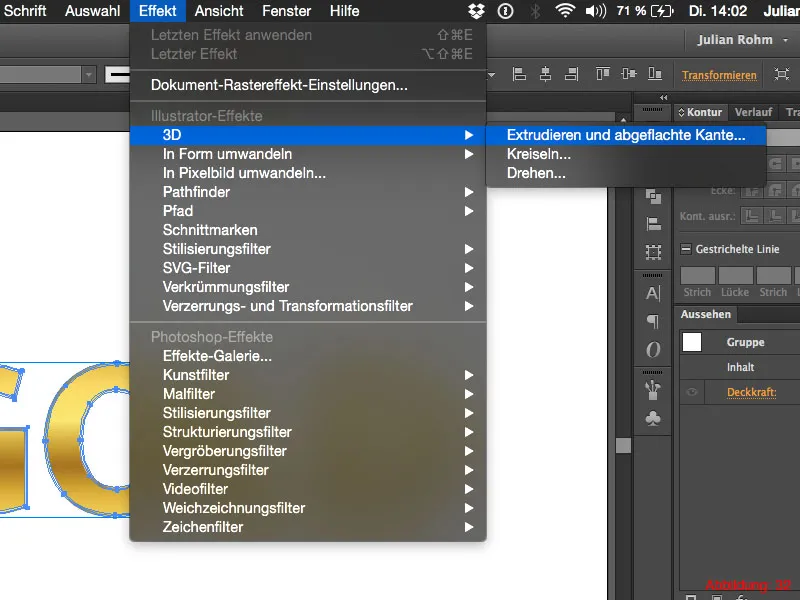The height and width of the screenshot is (600, 800).
Task: Expand the Verzerrungs- und Transformationsfilter submenu
Action: click(308, 306)
